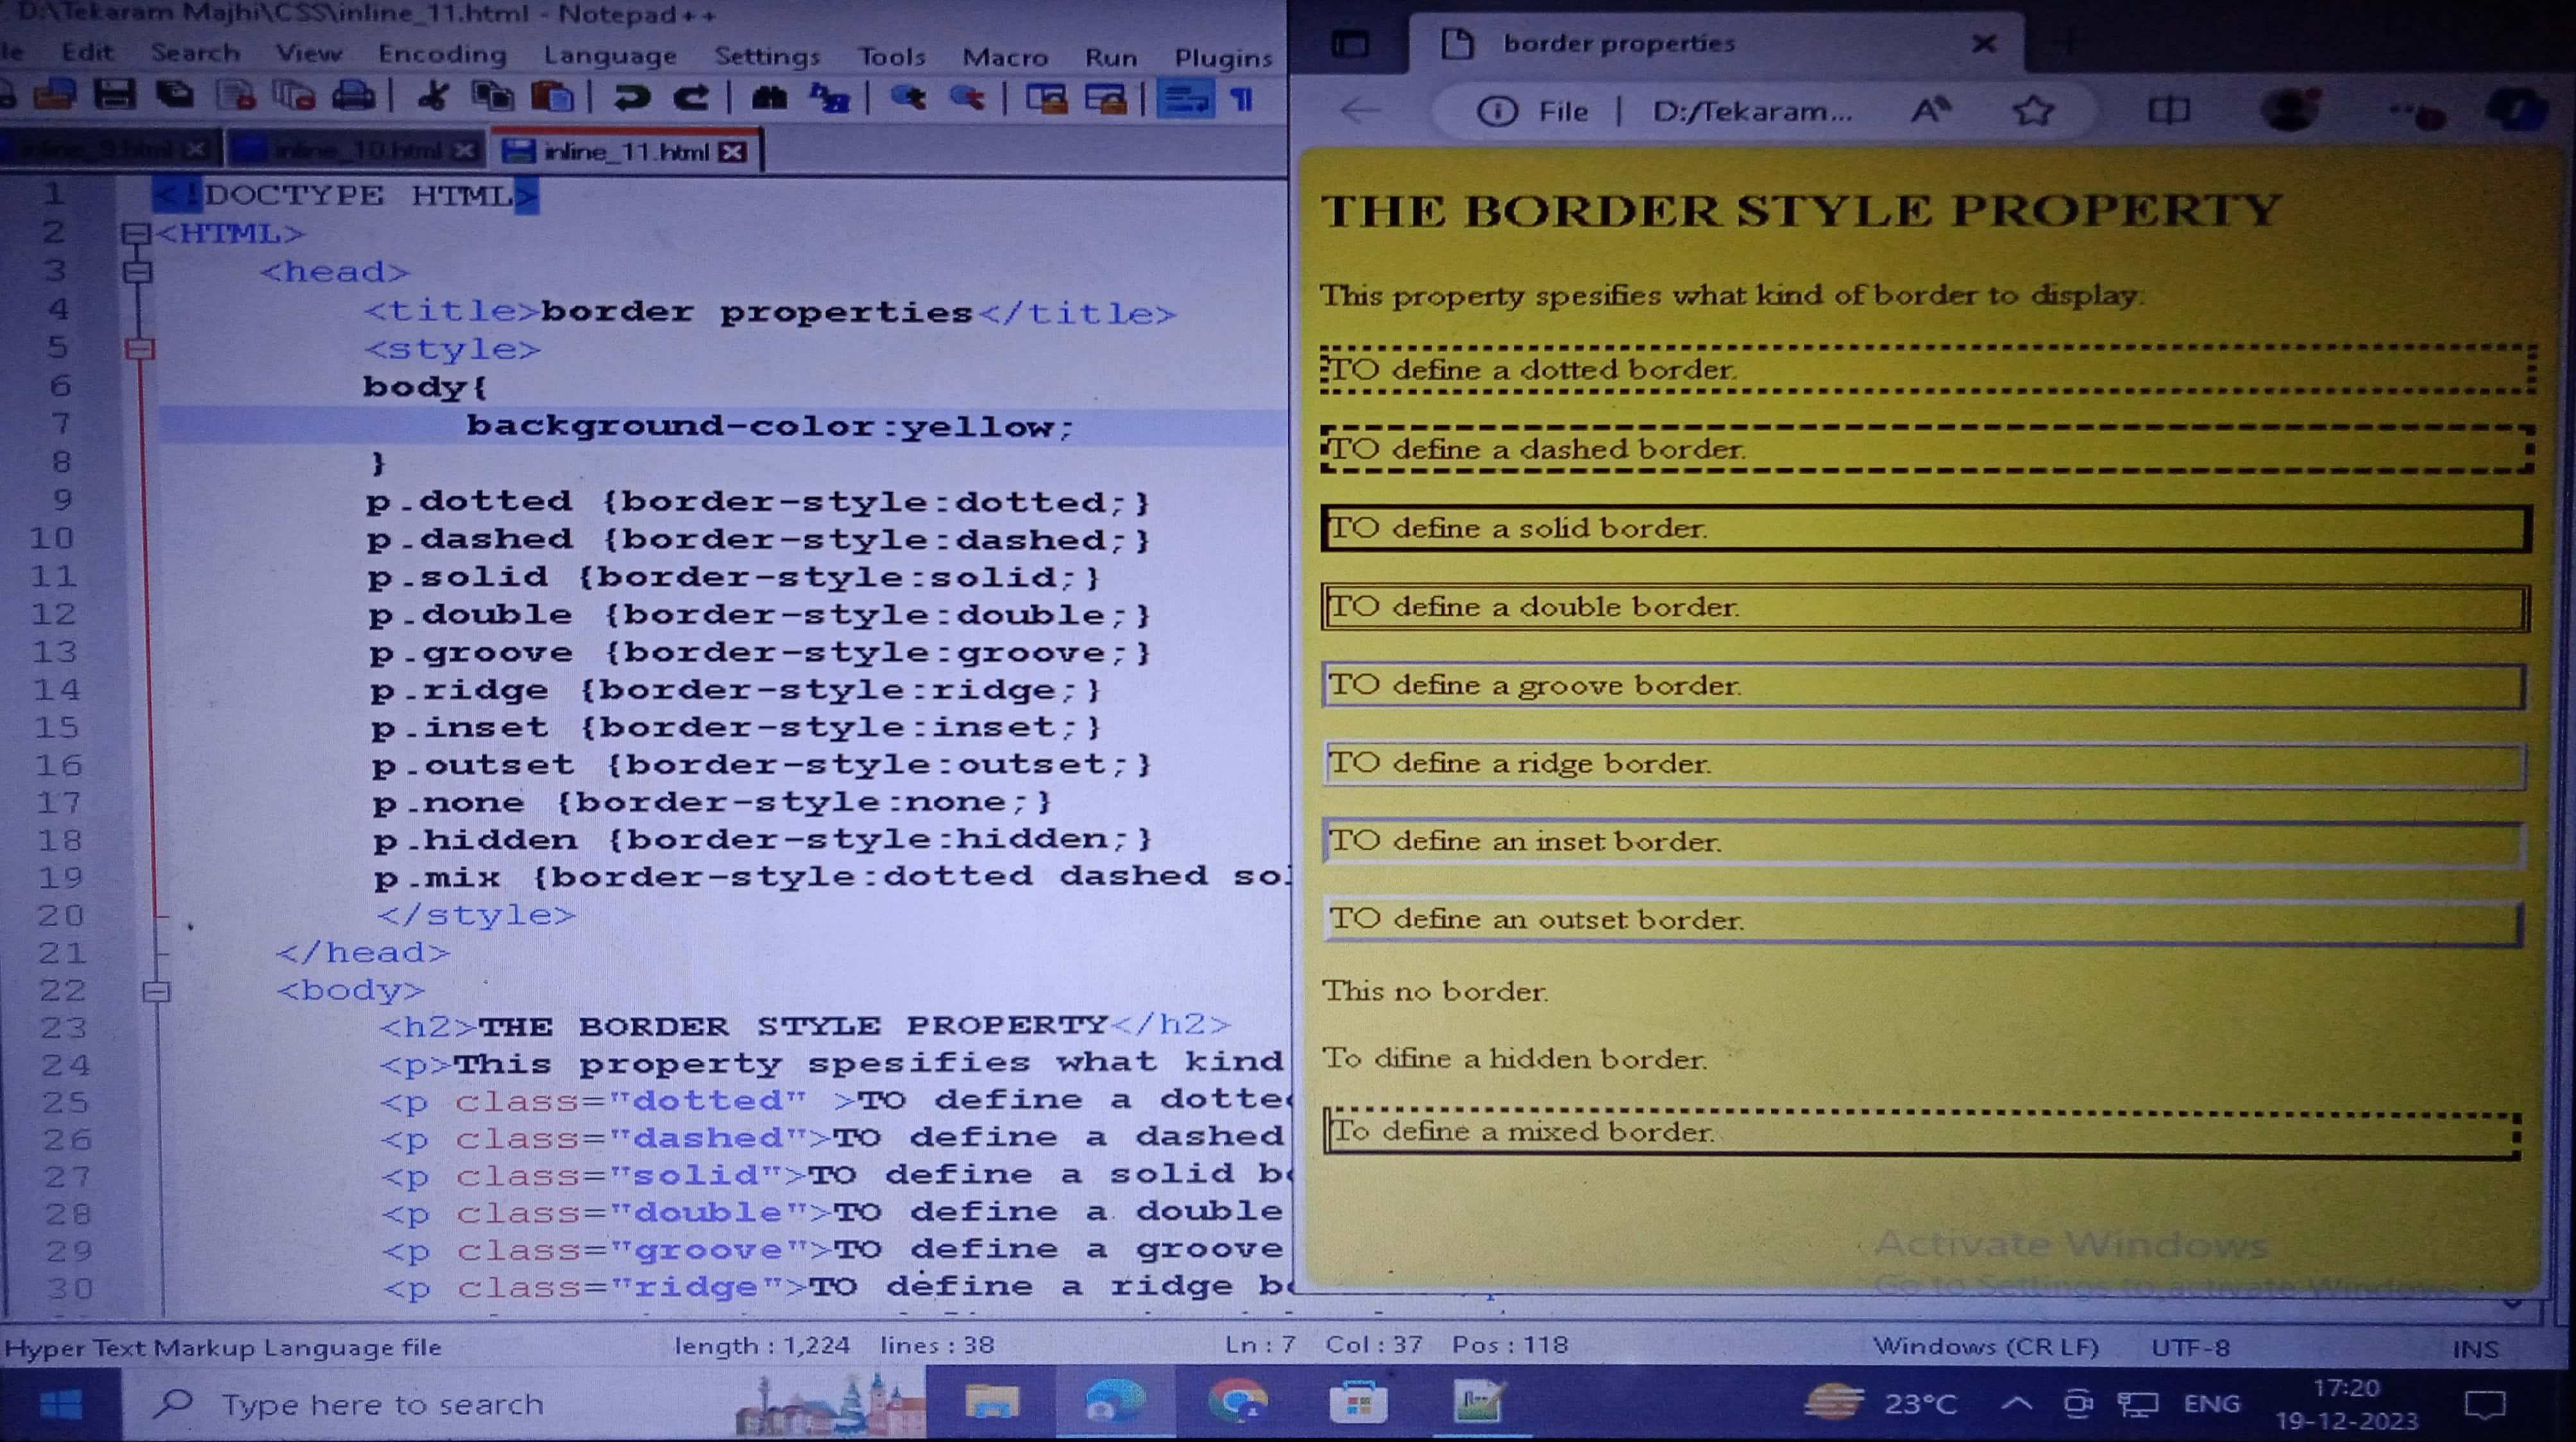Viewport: 2576px width, 1442px height.
Task: Click the Save file toolbar icon
Action: (x=114, y=96)
